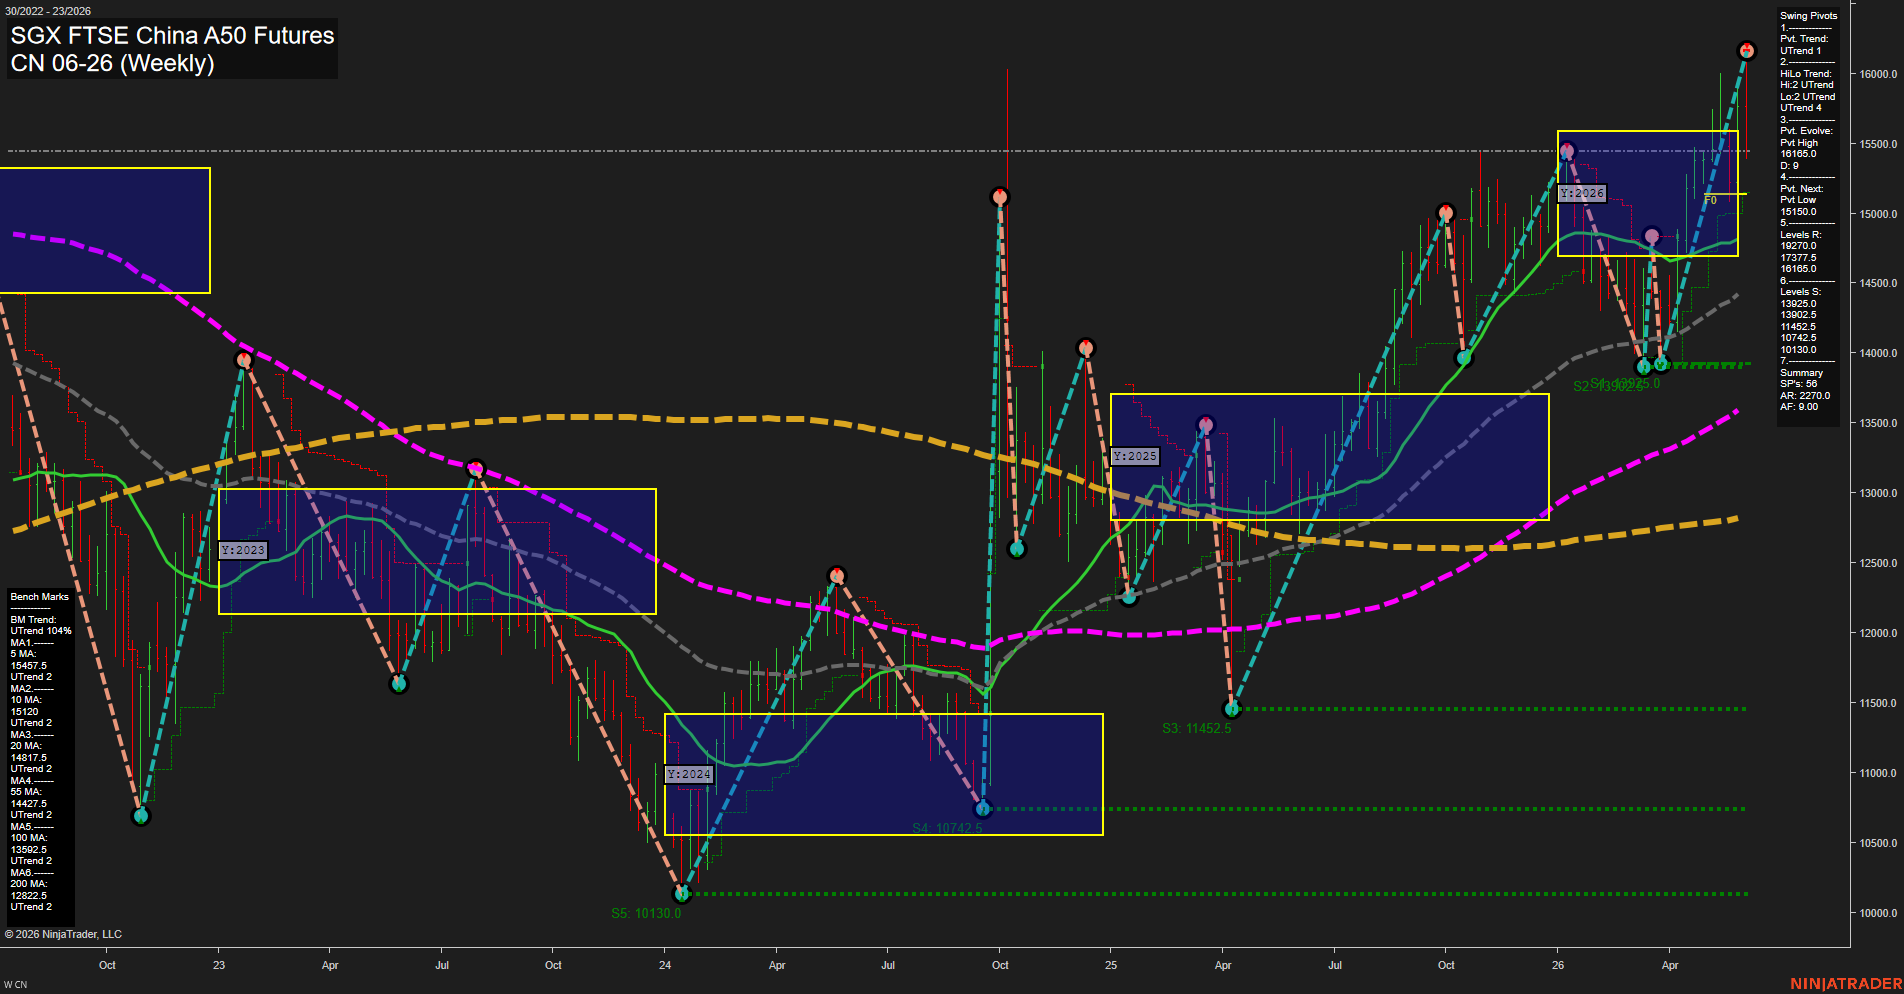The width and height of the screenshot is (1904, 994).
Task: Click the swing pivot high marker at chart peak
Action: pyautogui.click(x=1747, y=51)
